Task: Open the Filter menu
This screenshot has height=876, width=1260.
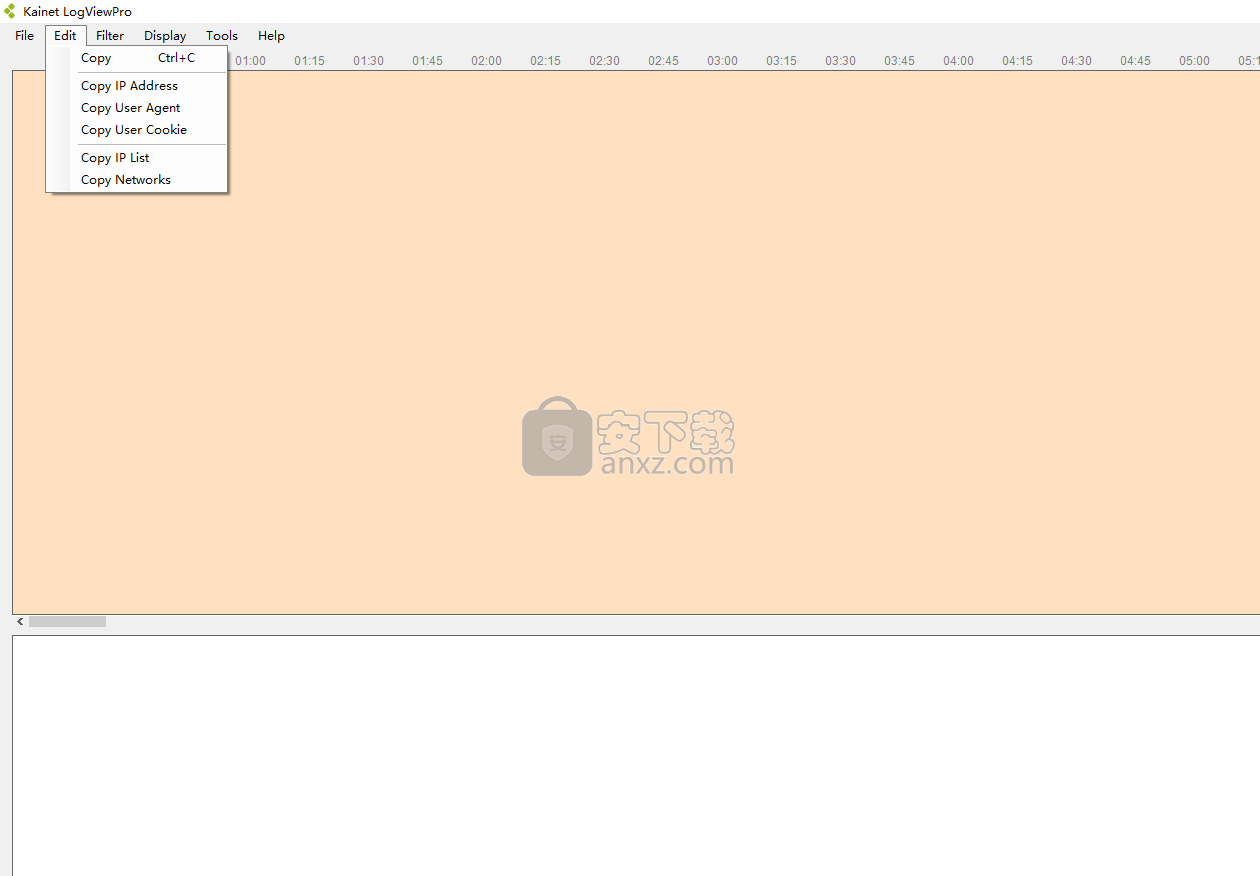Action: (x=110, y=35)
